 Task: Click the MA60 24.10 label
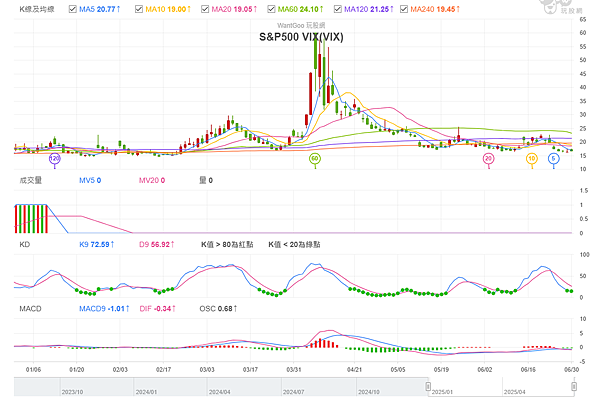pyautogui.click(x=300, y=9)
